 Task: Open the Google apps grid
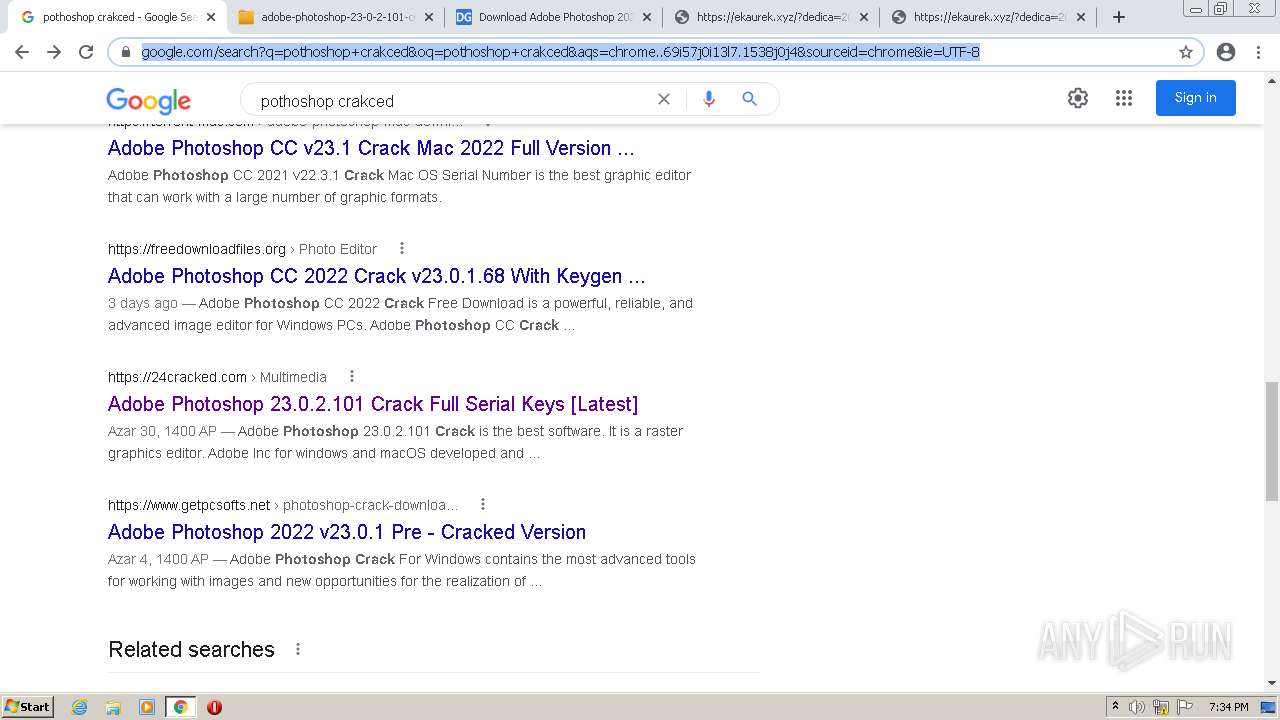click(x=1123, y=98)
